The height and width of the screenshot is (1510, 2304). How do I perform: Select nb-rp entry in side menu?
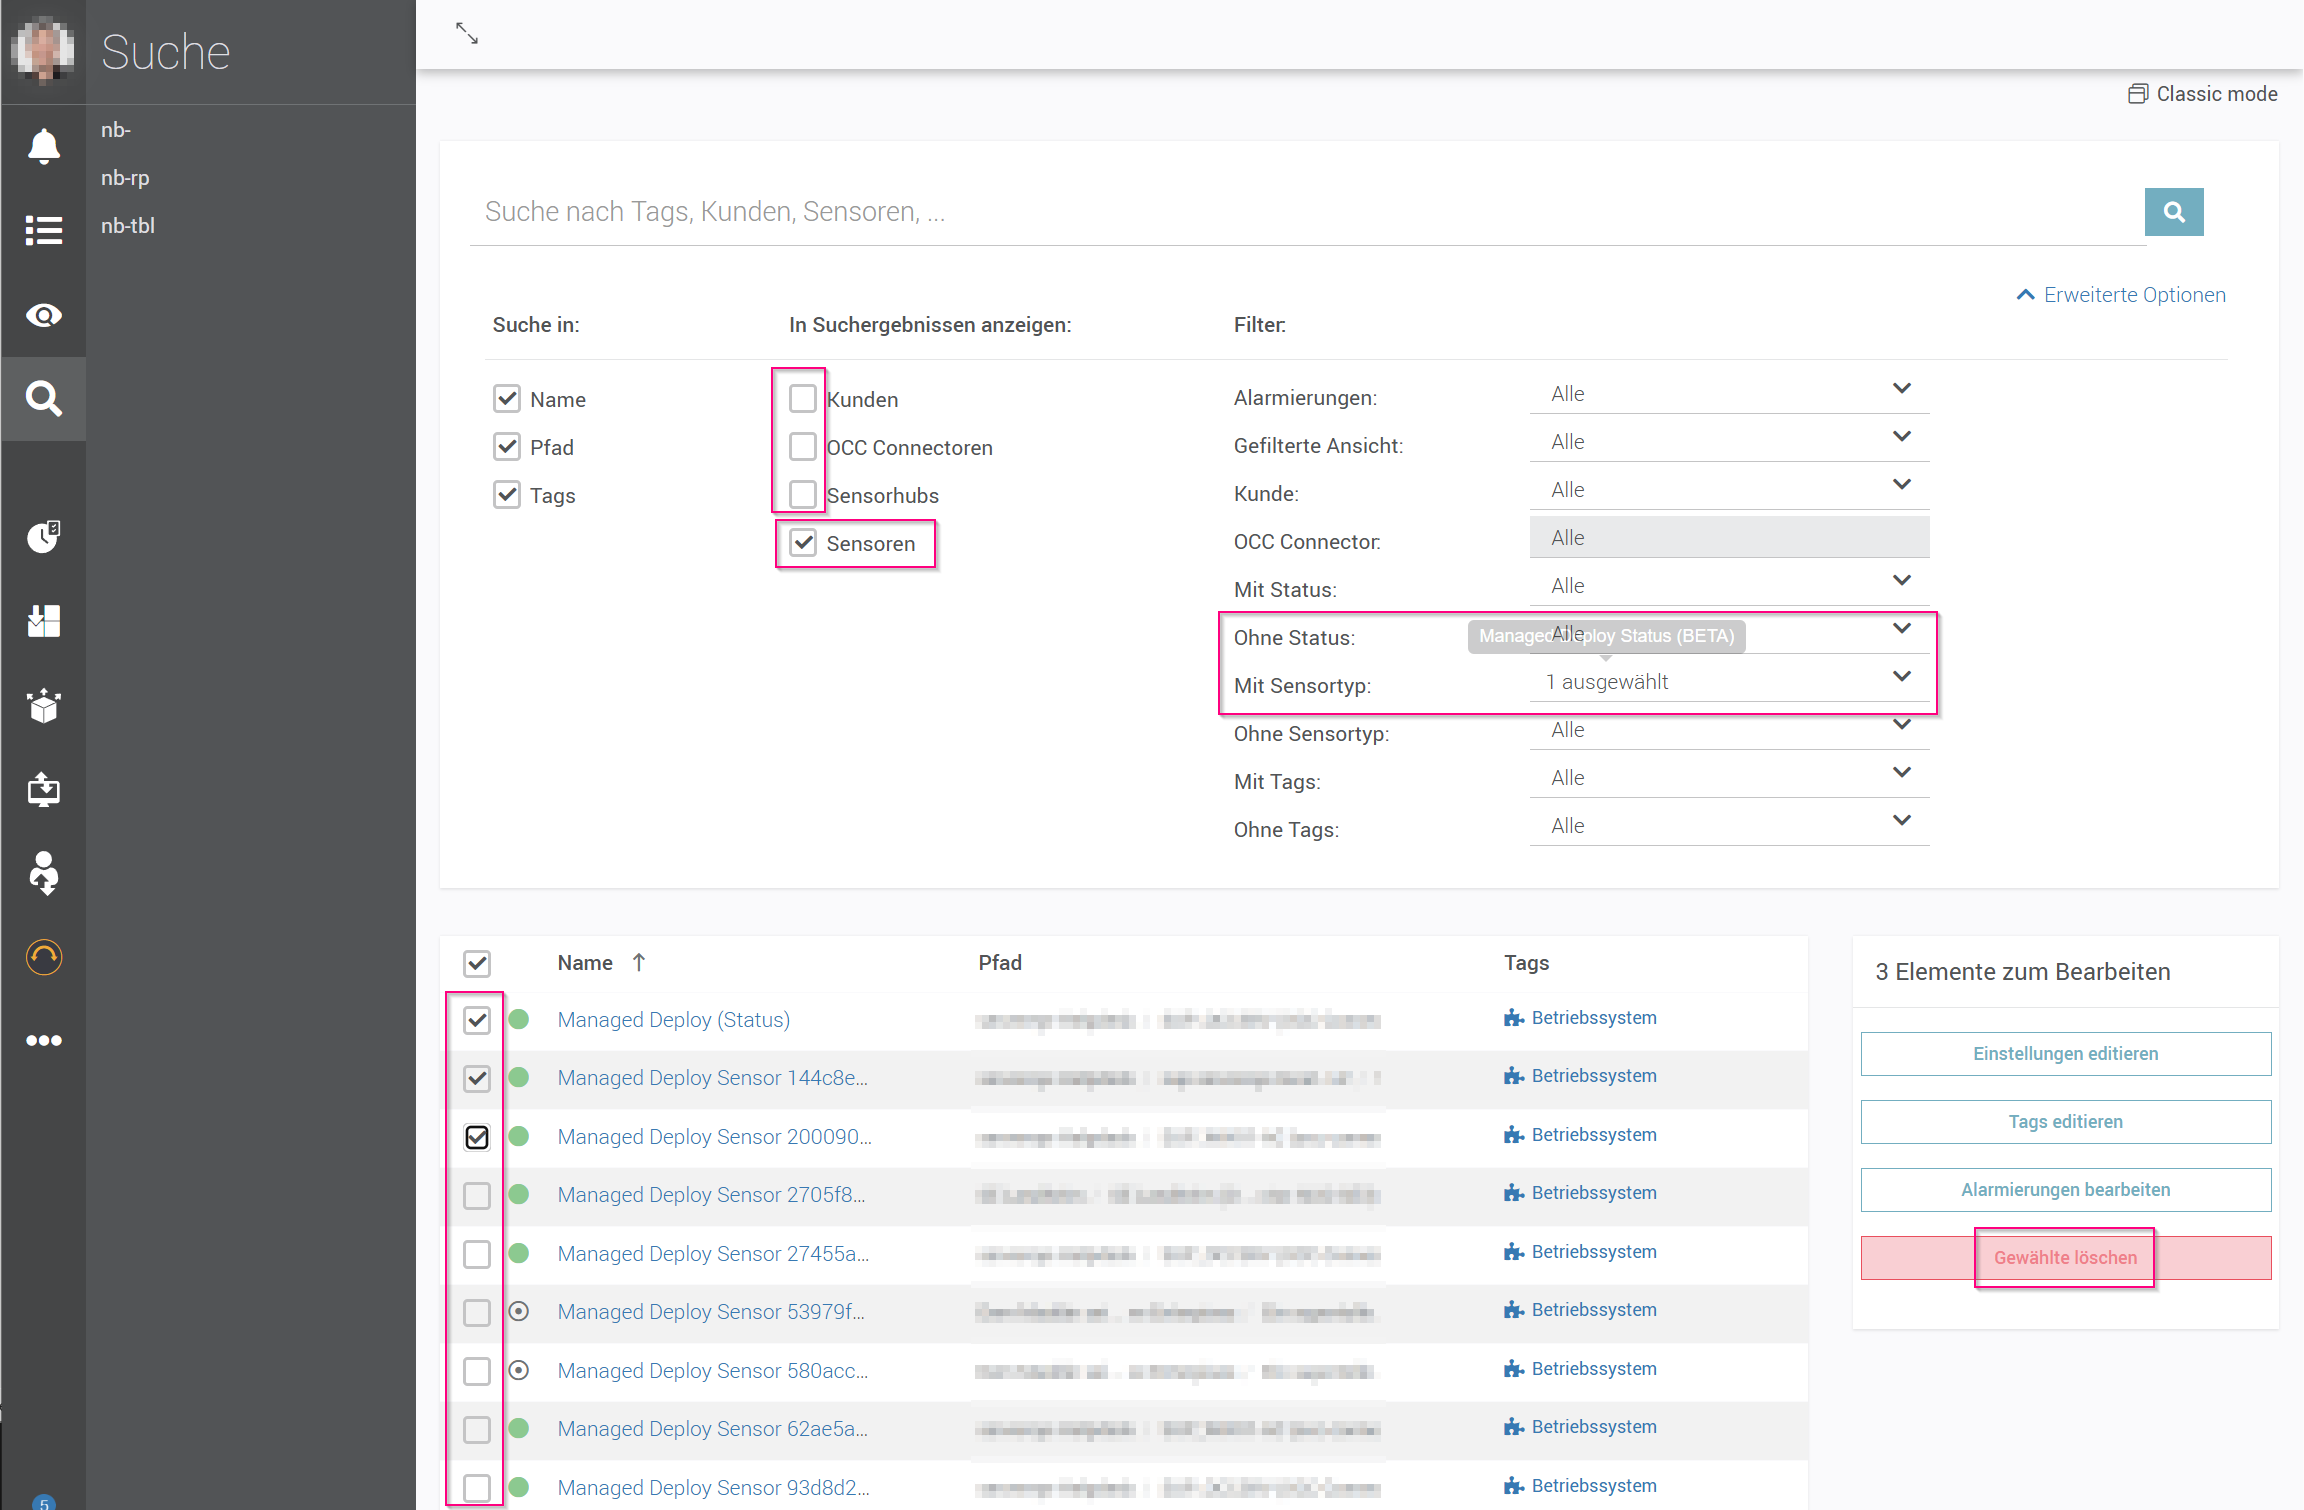click(125, 178)
